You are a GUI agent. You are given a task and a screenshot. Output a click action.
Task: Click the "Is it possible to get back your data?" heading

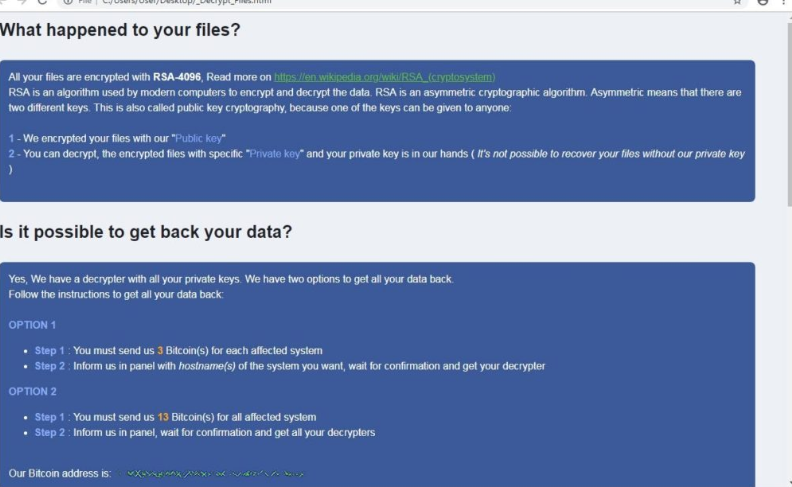146,232
